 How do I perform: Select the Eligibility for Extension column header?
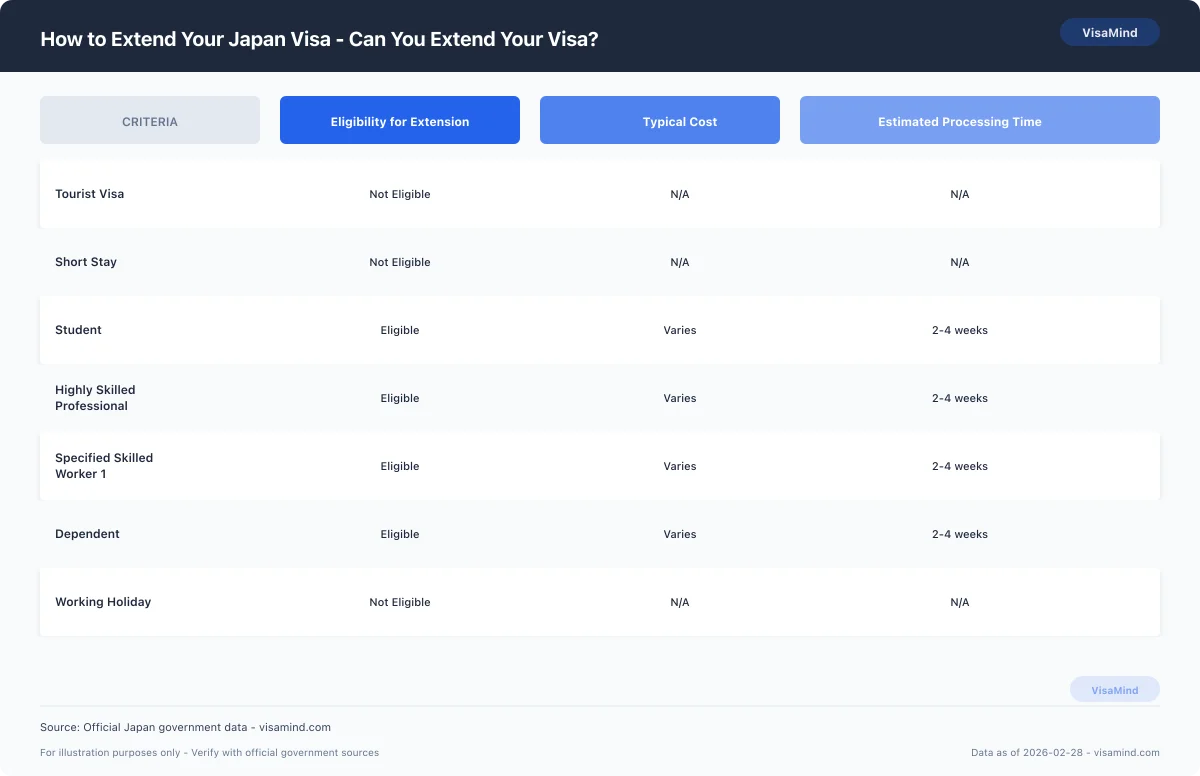click(399, 120)
